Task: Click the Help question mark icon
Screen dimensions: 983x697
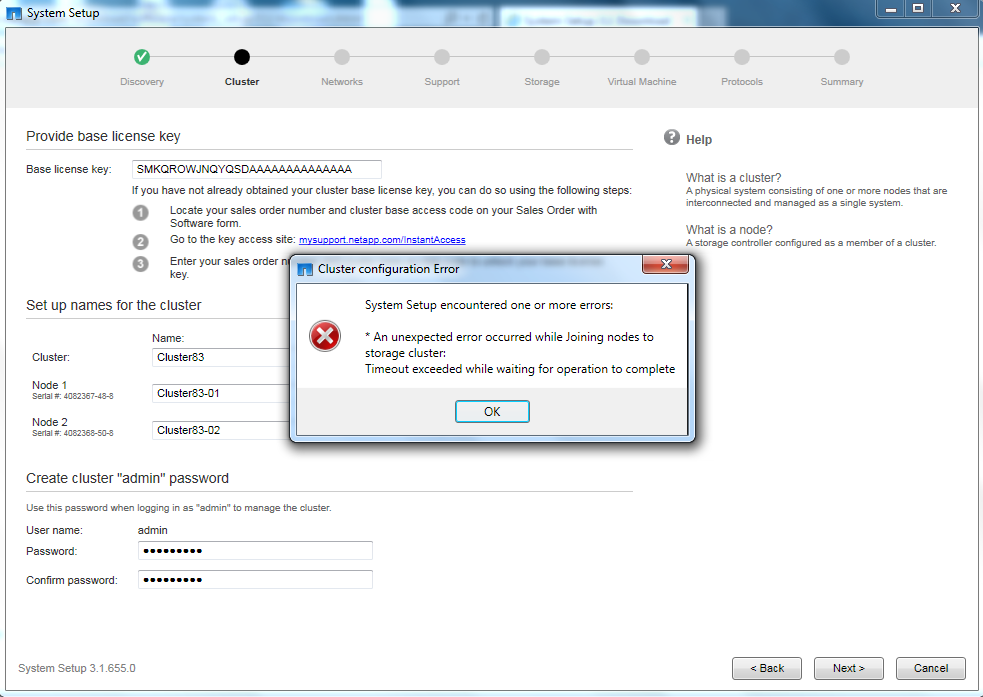Action: [671, 137]
